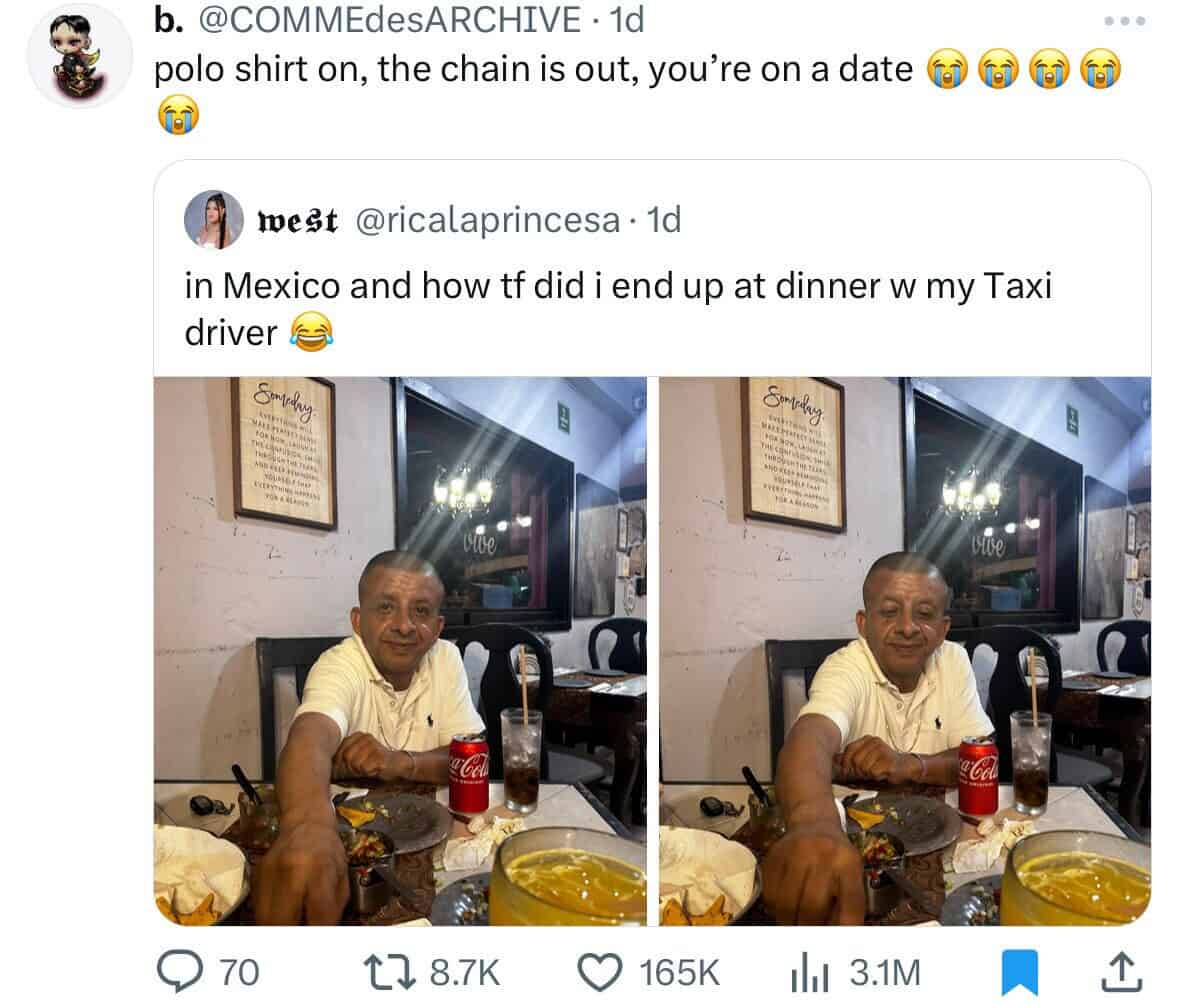Screen dimensions: 1179x1003
Task: Click the share upload icon
Action: (1122, 972)
